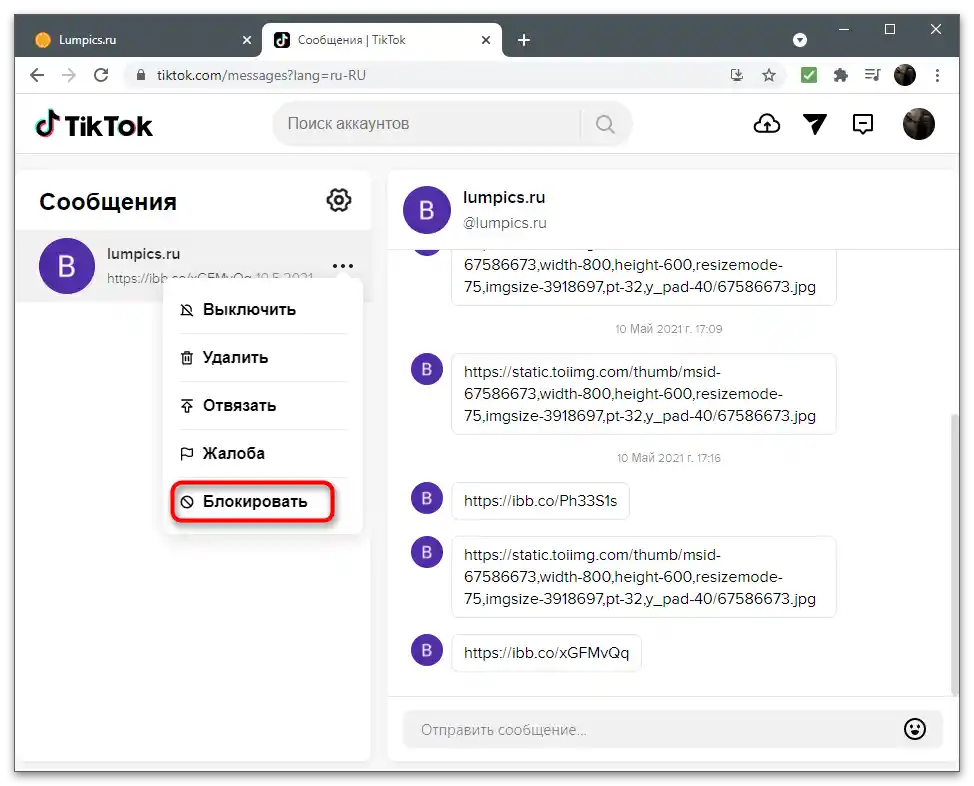The image size is (974, 786).
Task: Open the https://ibb.co/Ph33S1s message link
Action: point(540,501)
